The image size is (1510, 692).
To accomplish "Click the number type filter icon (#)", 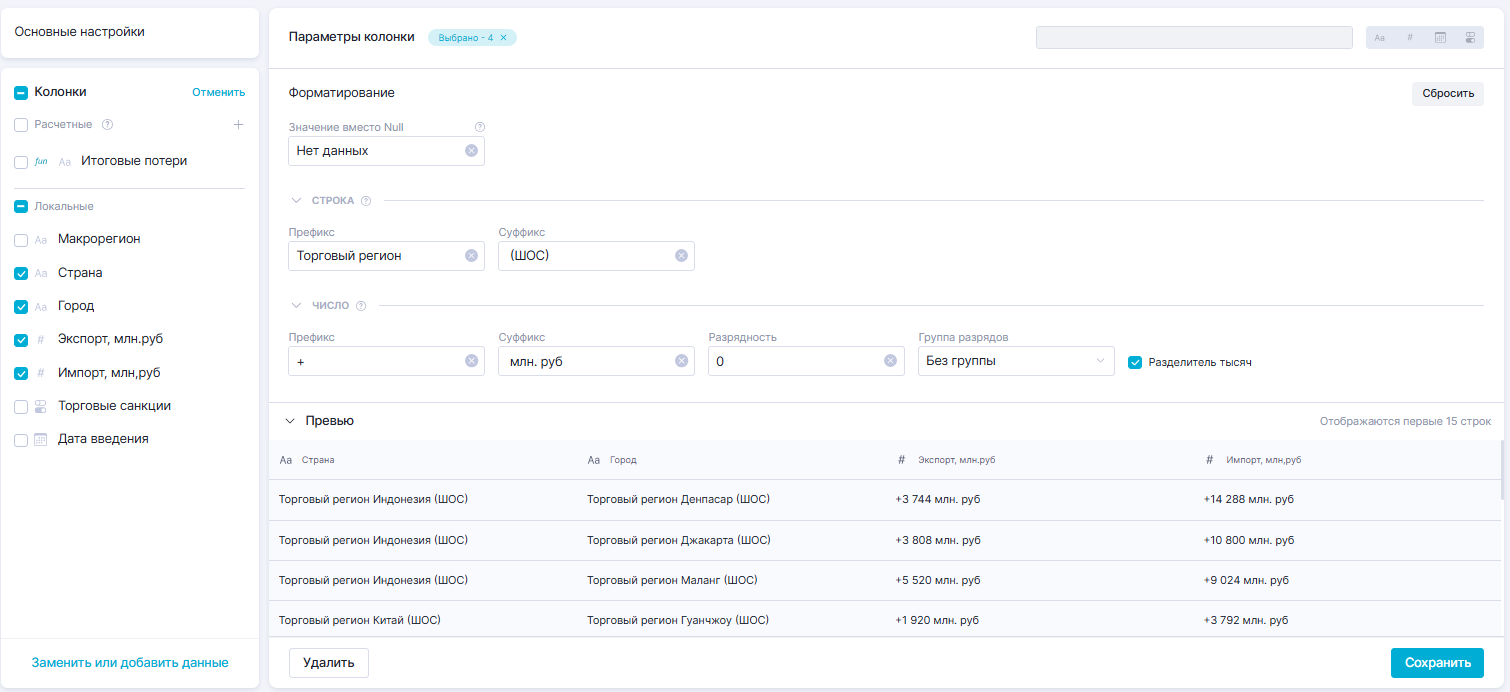I will coord(1410,38).
